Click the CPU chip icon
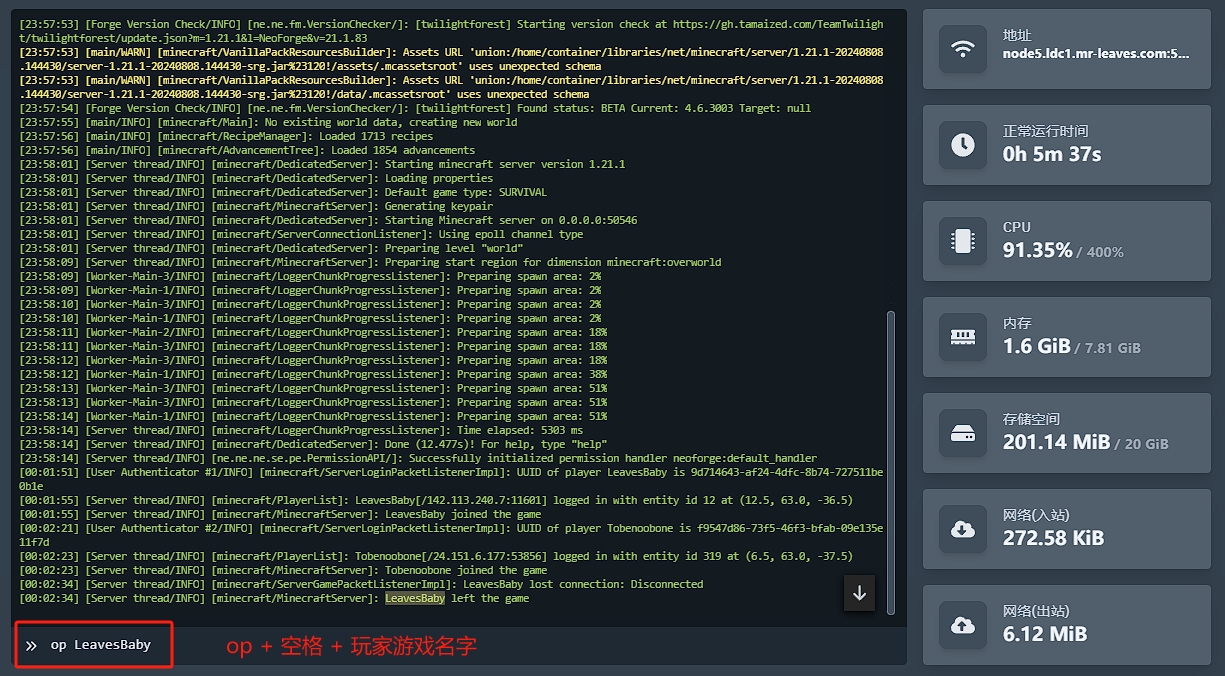This screenshot has height=676, width=1225. point(962,241)
